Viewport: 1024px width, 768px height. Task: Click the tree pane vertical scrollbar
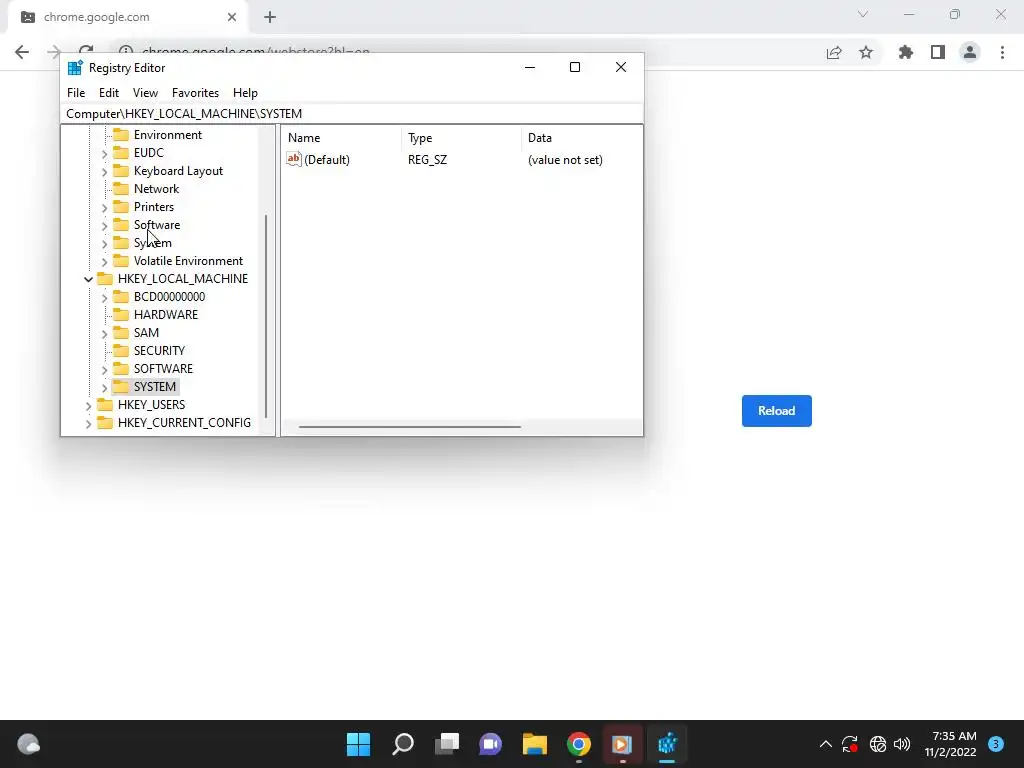point(266,316)
